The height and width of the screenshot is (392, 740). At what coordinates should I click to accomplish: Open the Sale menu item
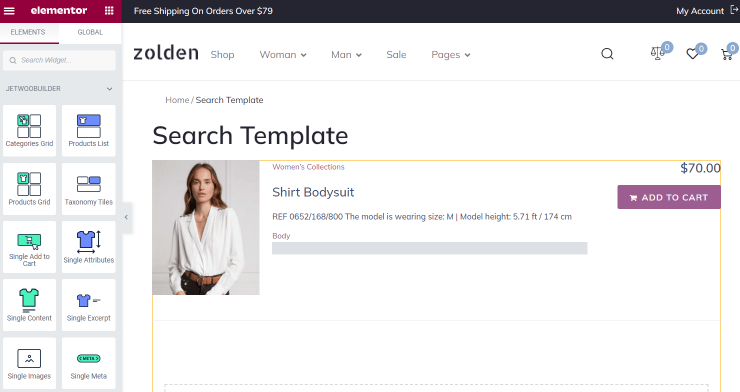396,55
